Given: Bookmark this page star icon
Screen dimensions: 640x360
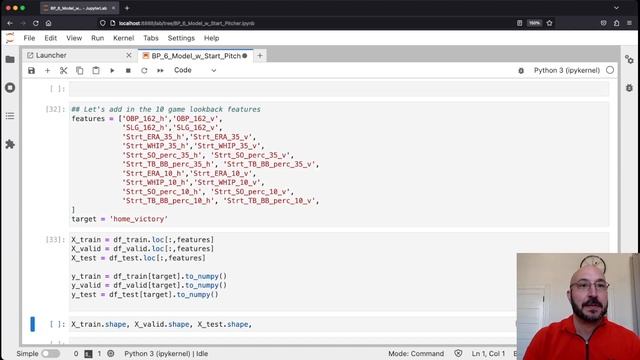Looking at the screenshot, I should pos(549,23).
